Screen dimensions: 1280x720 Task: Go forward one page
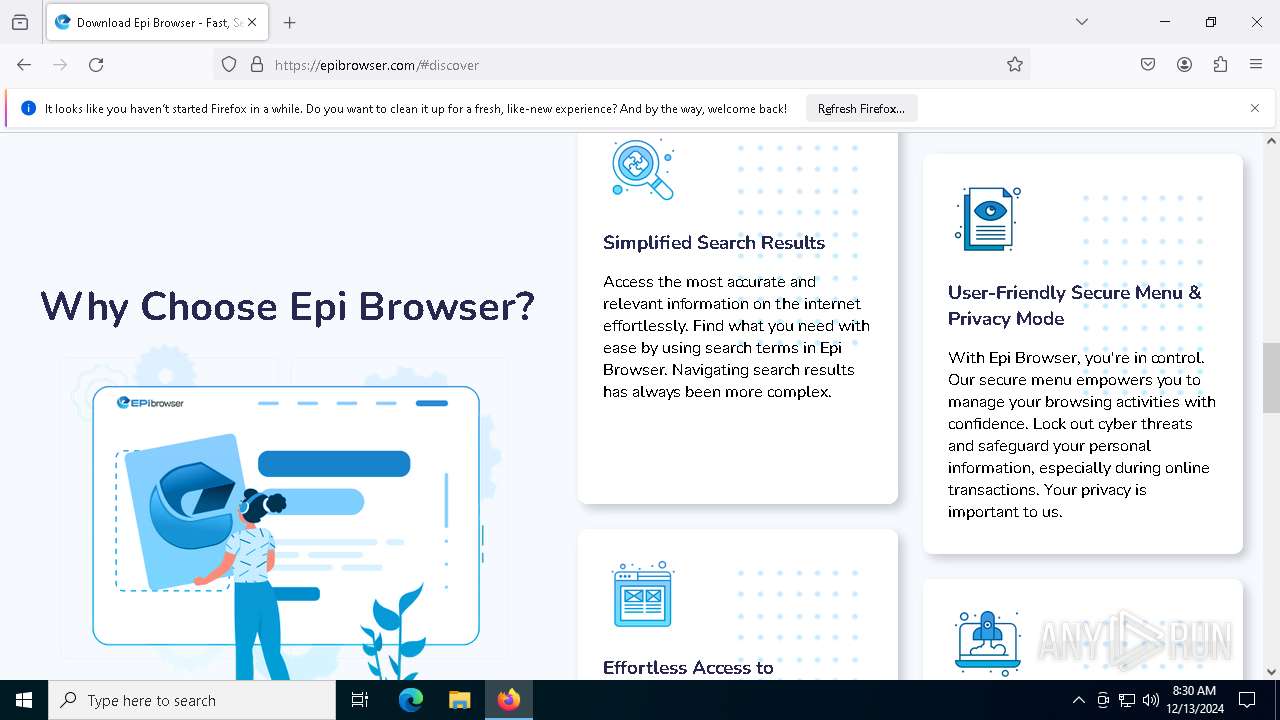(60, 65)
